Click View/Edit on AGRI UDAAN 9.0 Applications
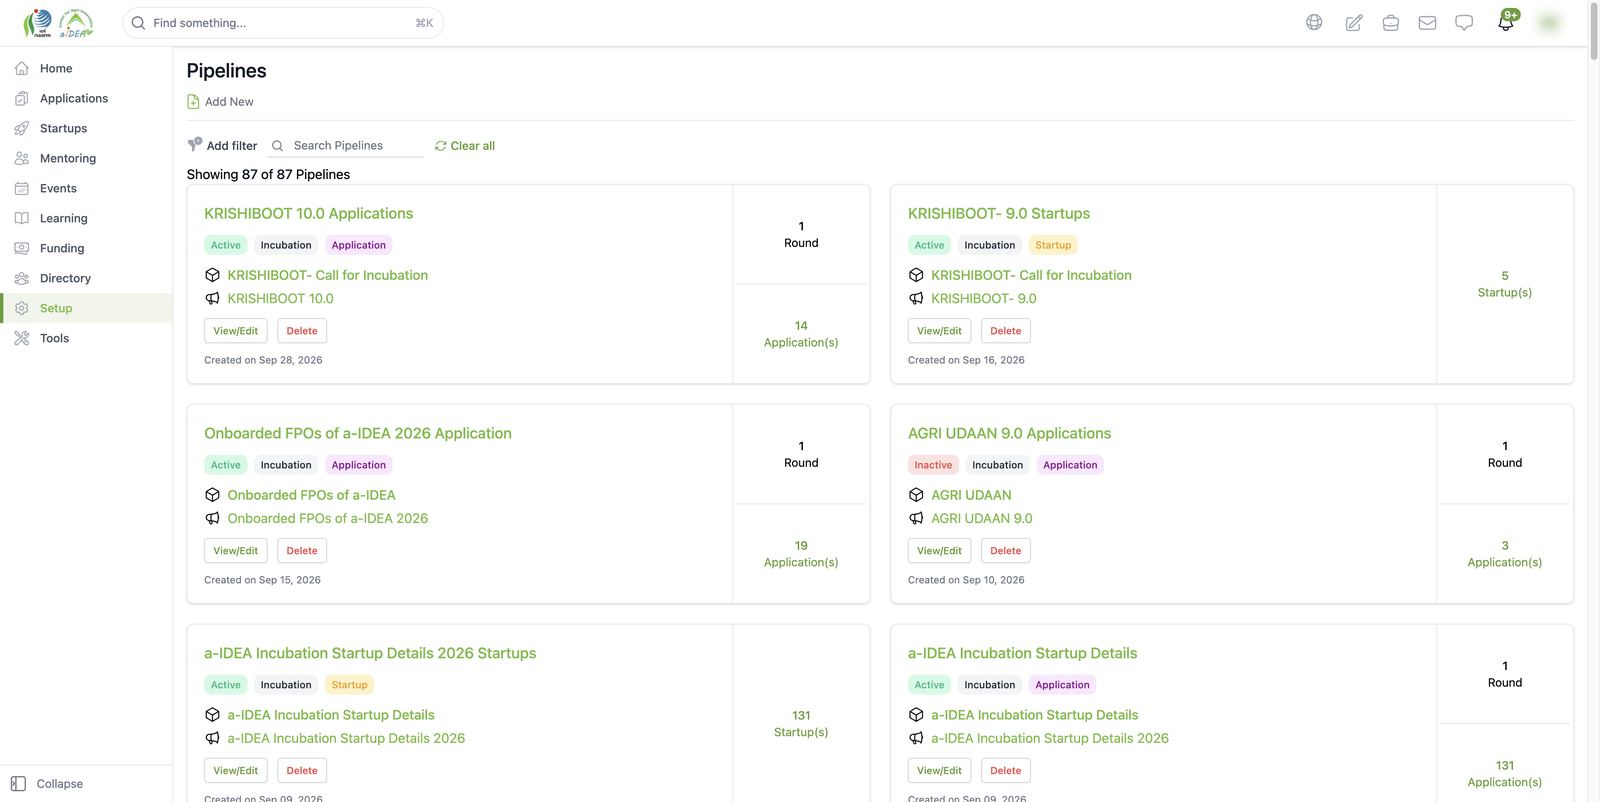1600x802 pixels. click(939, 551)
